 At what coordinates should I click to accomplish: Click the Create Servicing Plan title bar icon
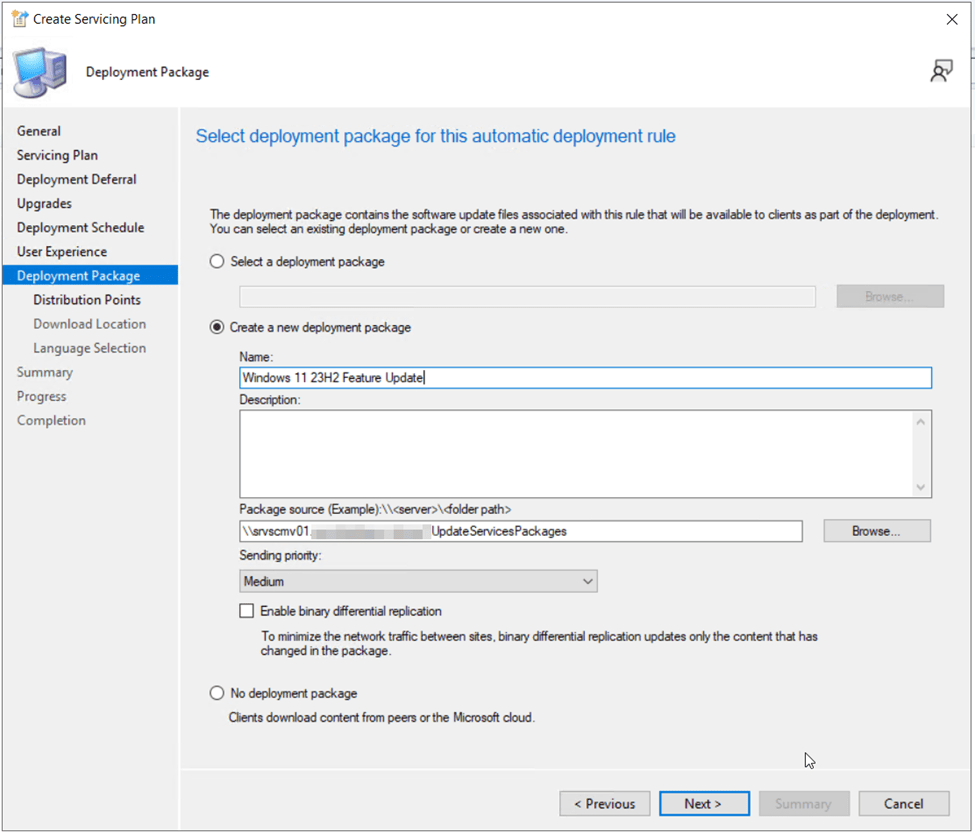click(x=18, y=19)
